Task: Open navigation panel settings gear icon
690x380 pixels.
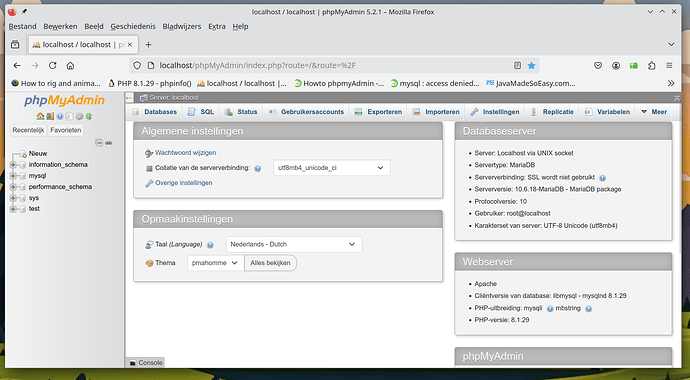Action: point(79,117)
